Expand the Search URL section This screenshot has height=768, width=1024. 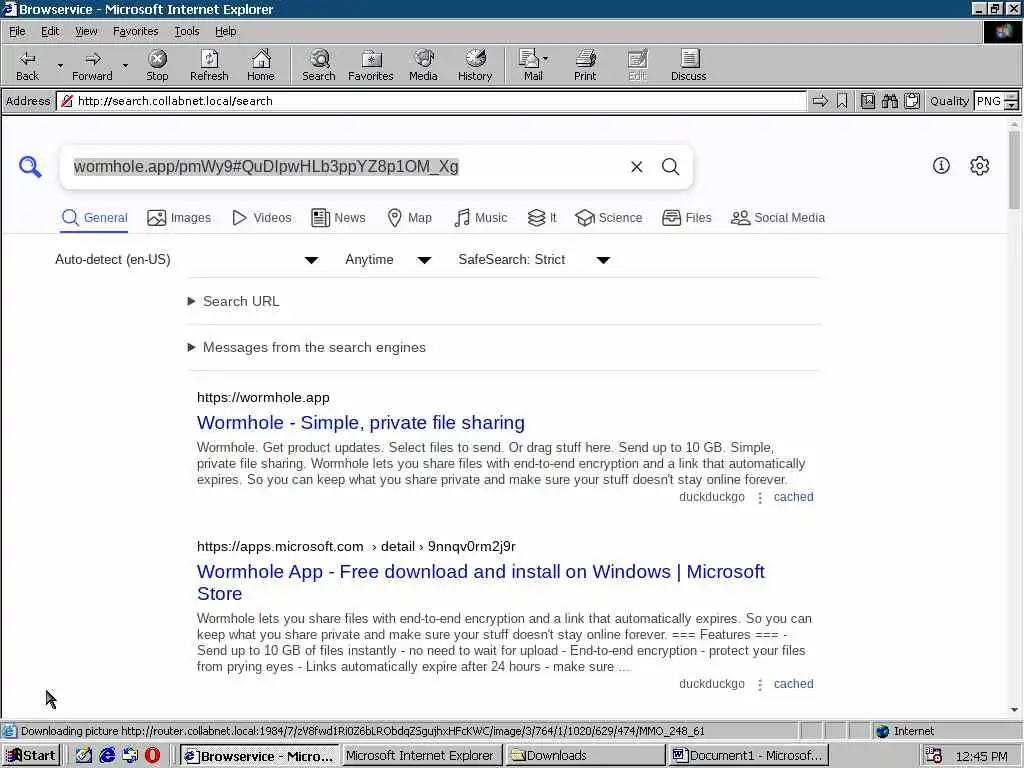click(234, 302)
